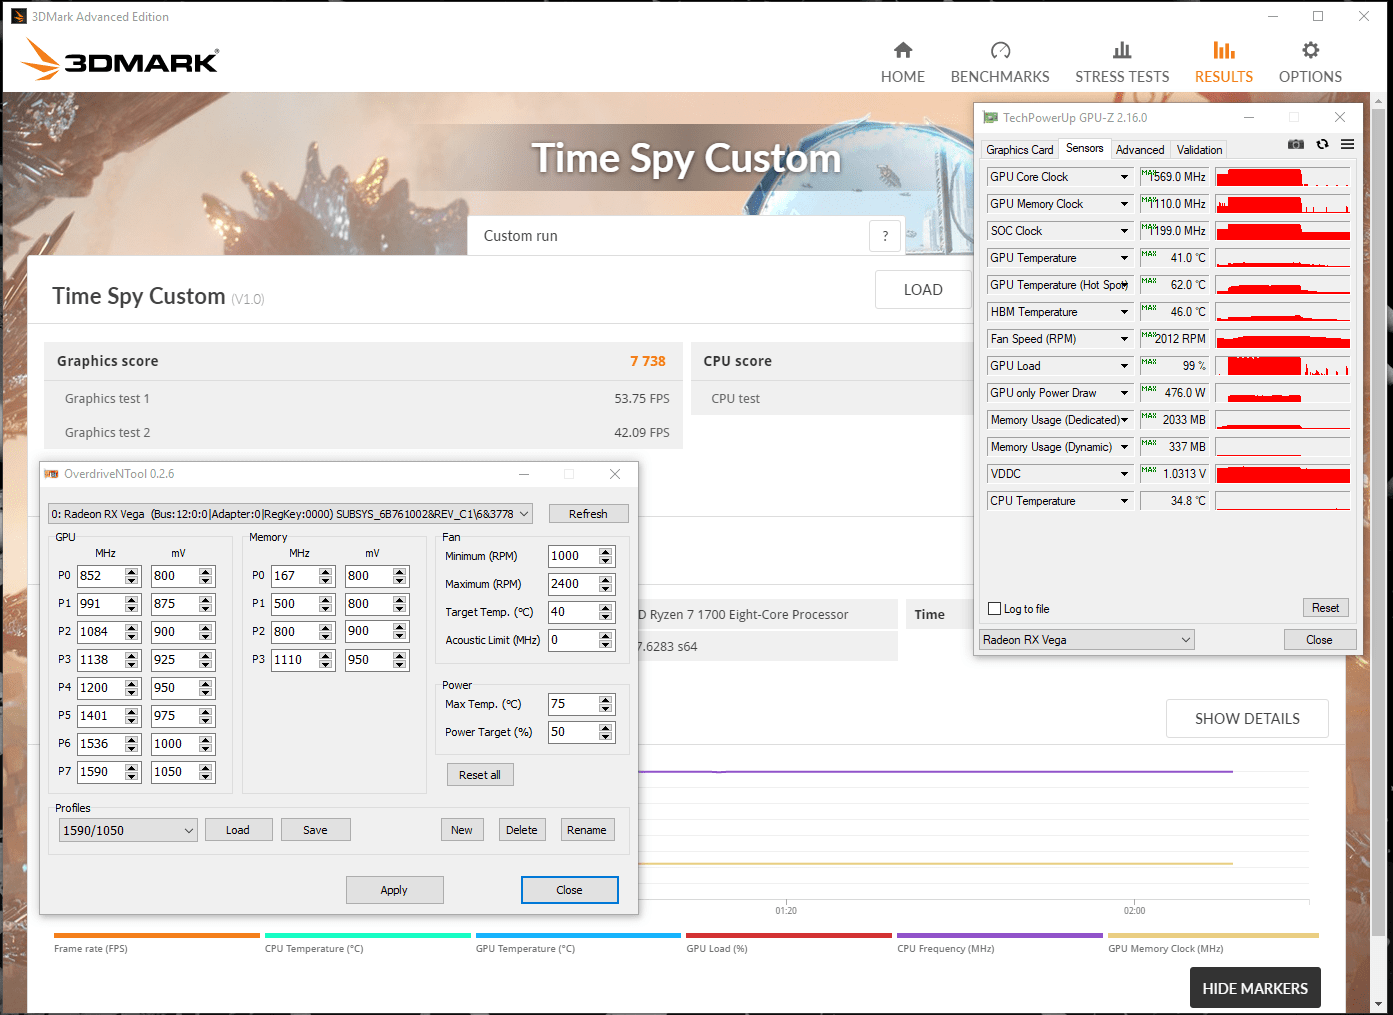1393x1015 pixels.
Task: Click Memory P3 MHz field 1110
Action: (295, 660)
